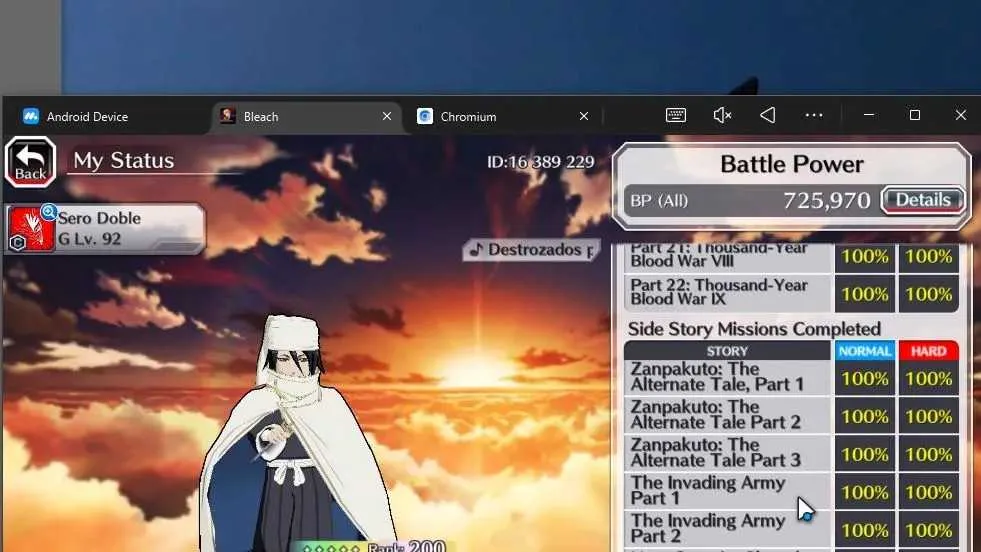Click Normal 100% for Invading Army Part 2
981x552 pixels.
point(865,530)
